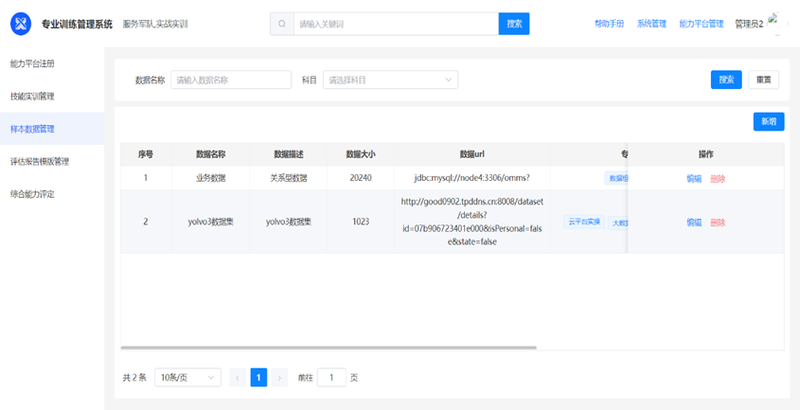Select 技能实训管理 from the sidebar

click(x=32, y=96)
